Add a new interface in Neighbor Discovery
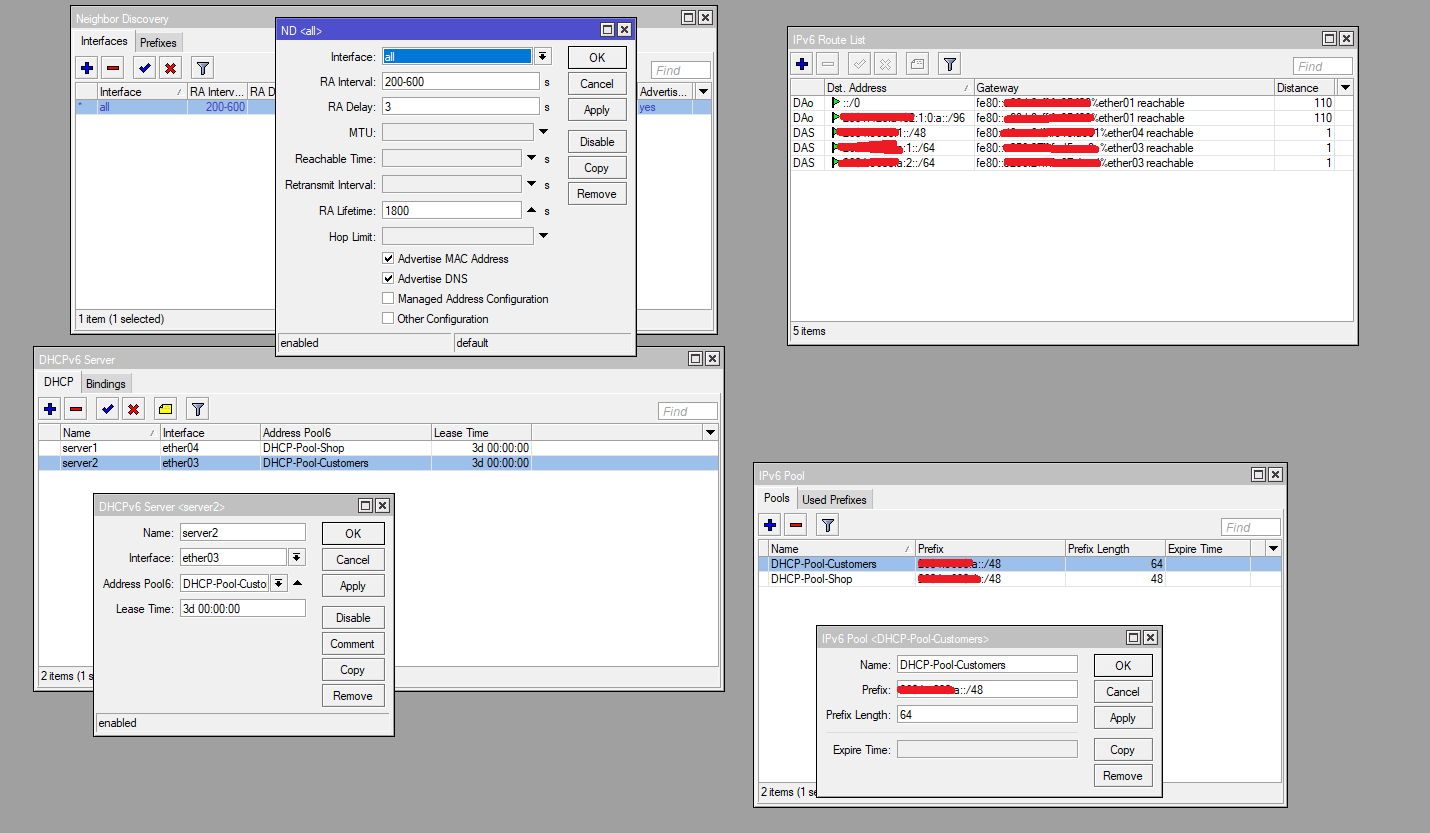1430x833 pixels. [87, 67]
